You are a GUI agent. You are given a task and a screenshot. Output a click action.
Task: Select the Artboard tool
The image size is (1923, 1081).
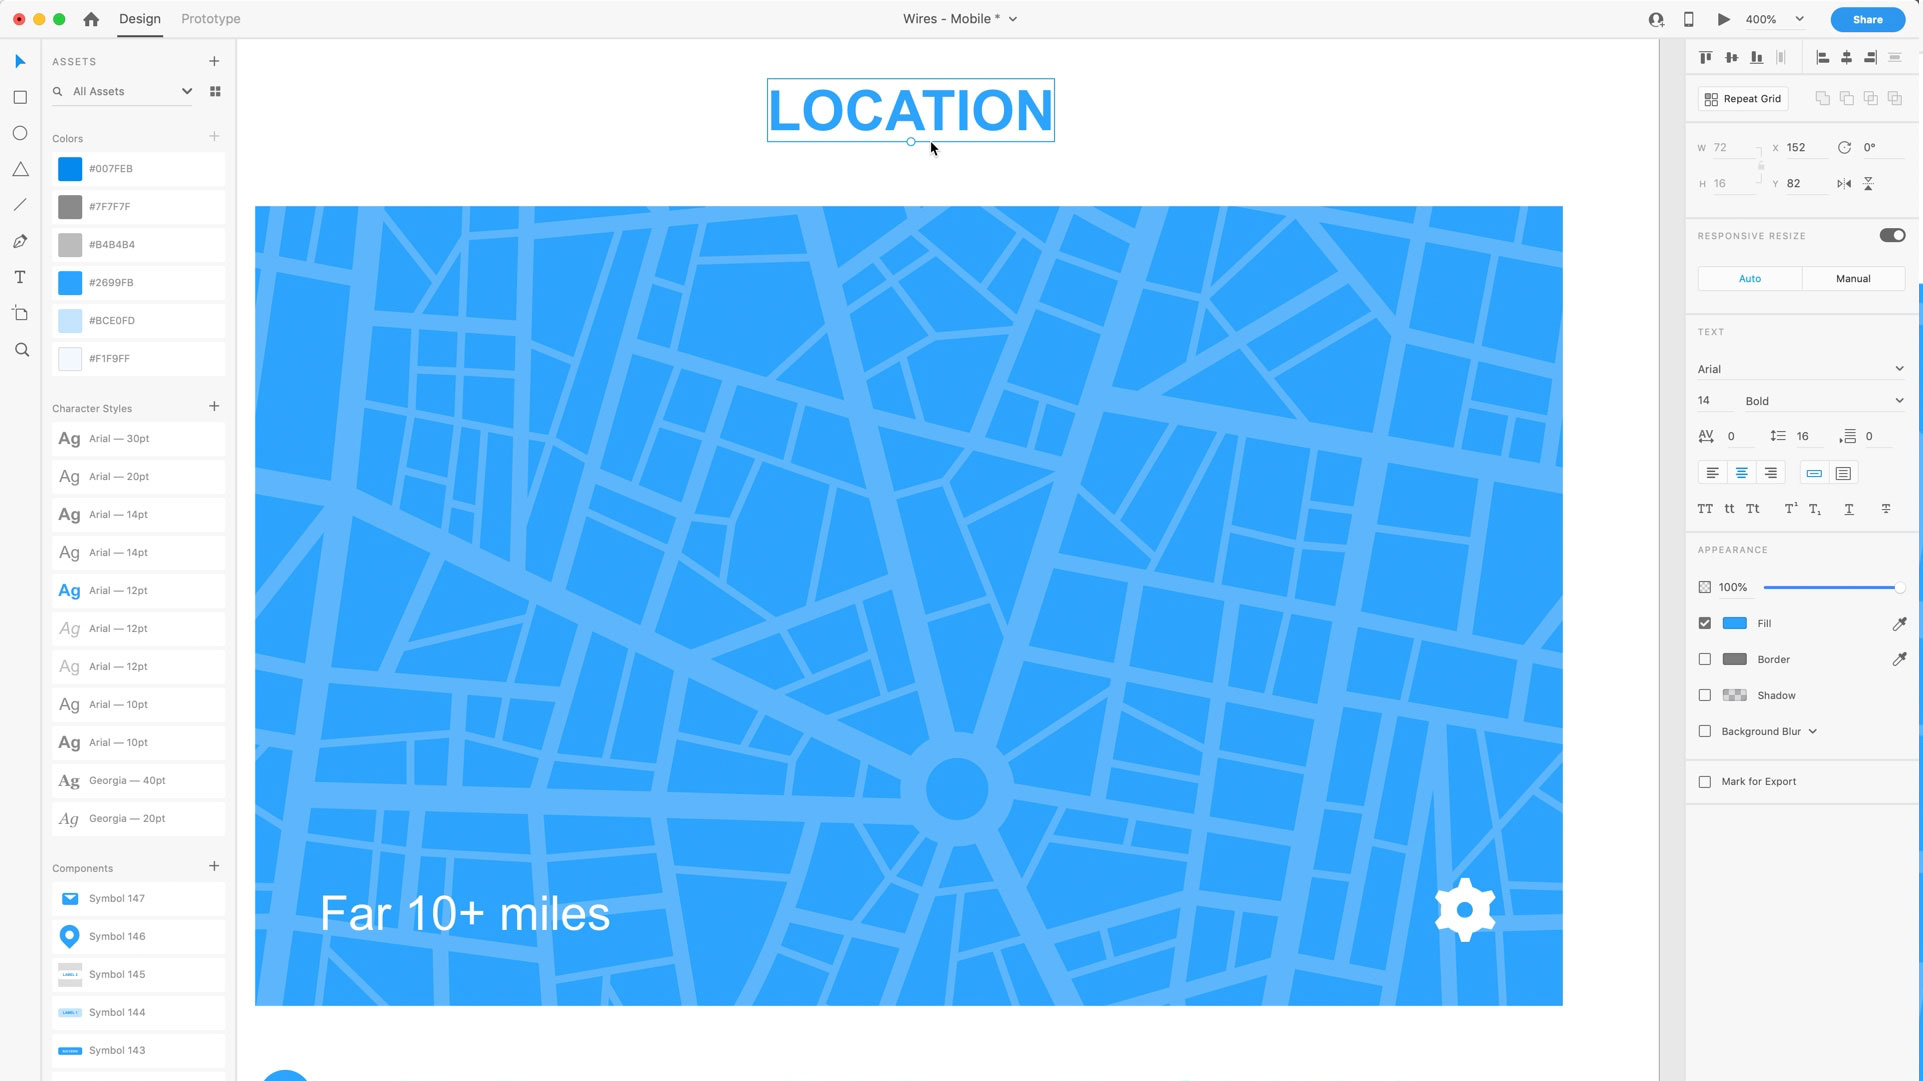point(20,314)
